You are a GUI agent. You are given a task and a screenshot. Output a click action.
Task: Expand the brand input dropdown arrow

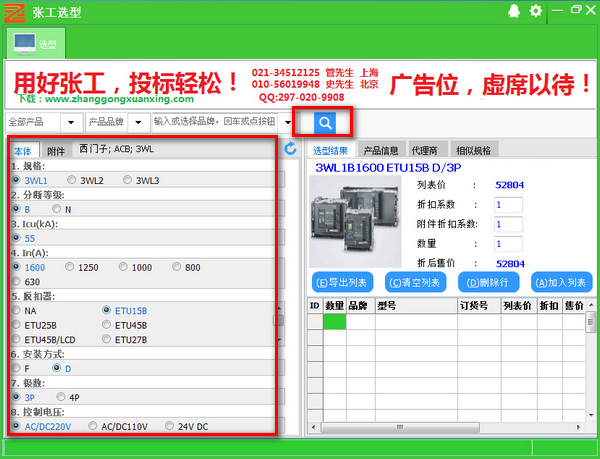tap(288, 122)
